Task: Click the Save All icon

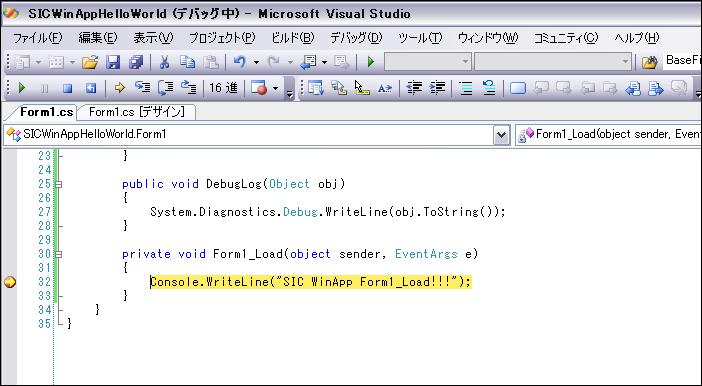Action: [x=136, y=62]
